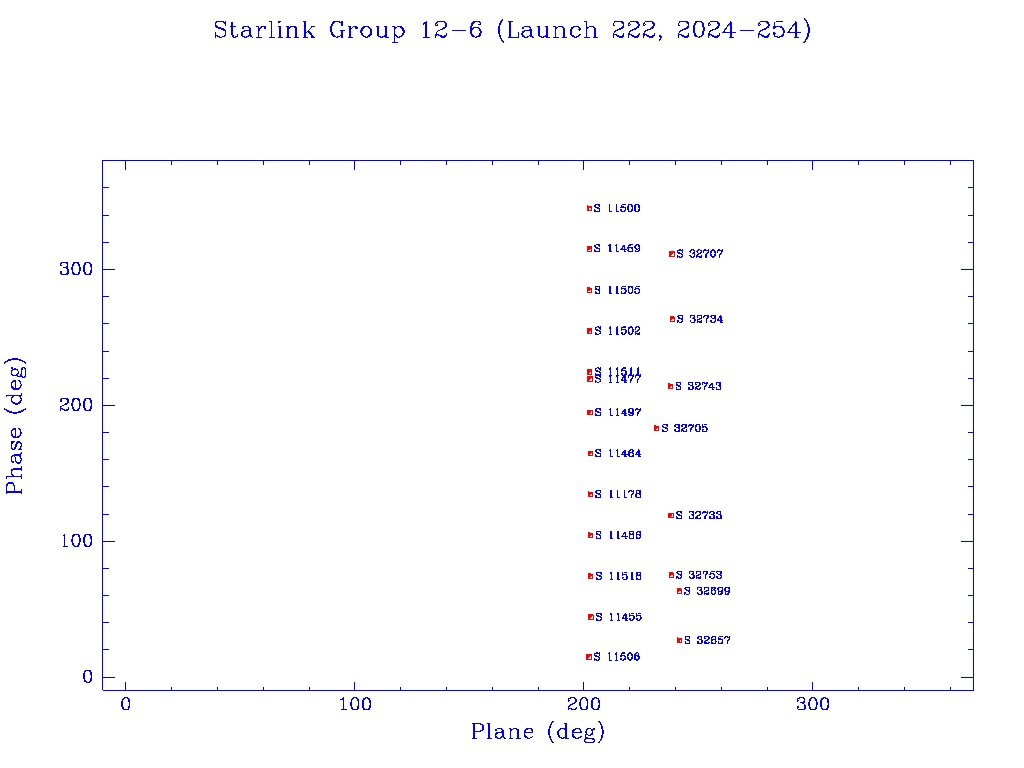Select the S 11518 satellite label
Image resolution: width=1024 pixels, height=768 pixels.
coord(618,576)
